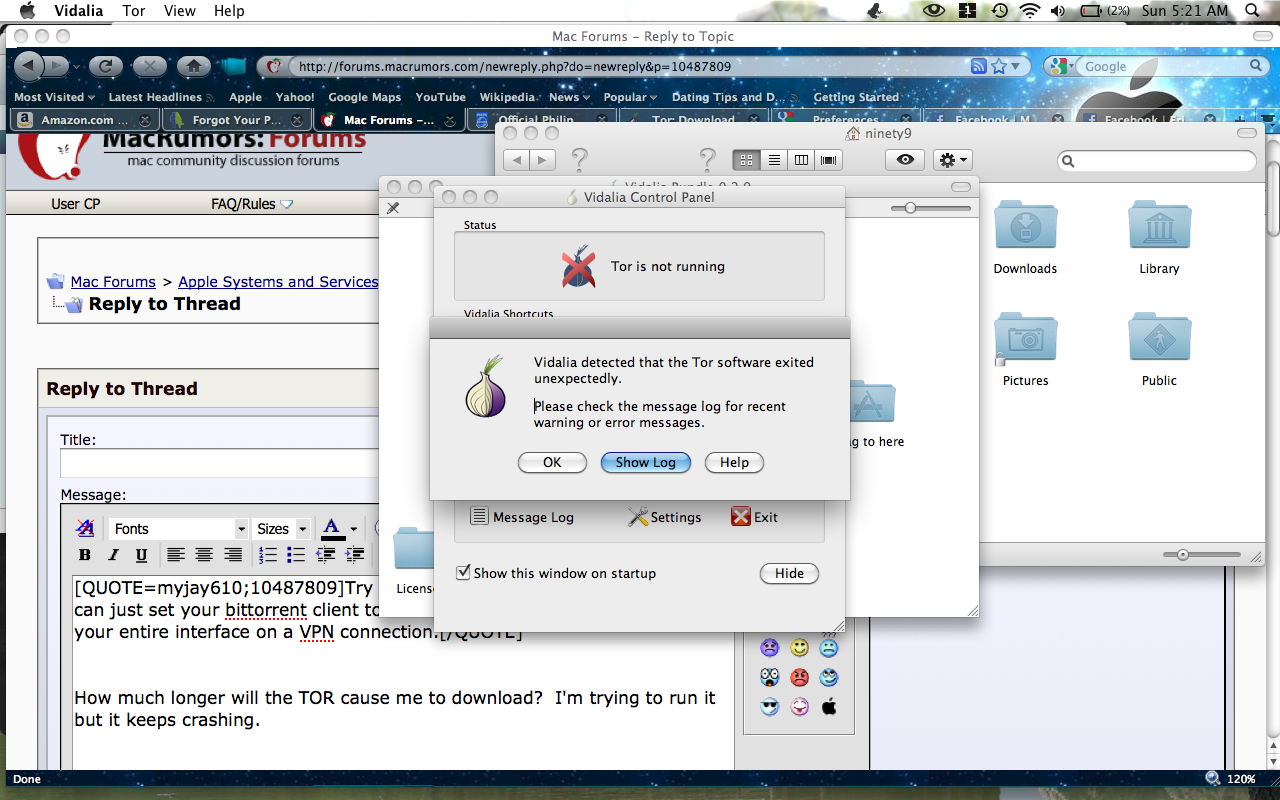Switch Finder to column view
Viewport: 1280px width, 800px height.
[801, 160]
